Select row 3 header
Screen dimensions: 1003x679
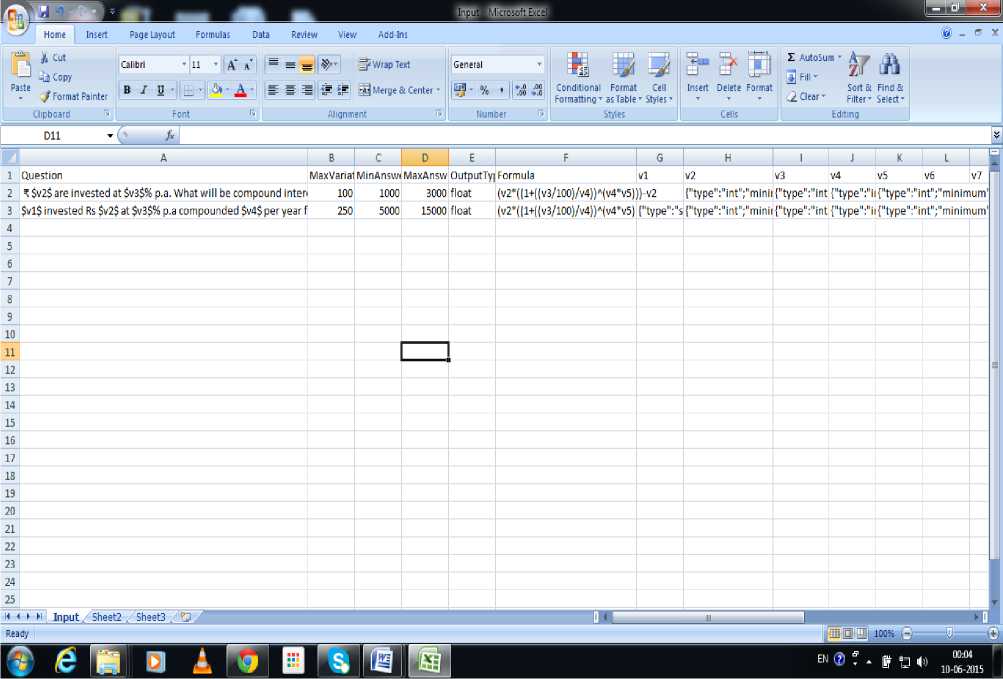coord(10,211)
